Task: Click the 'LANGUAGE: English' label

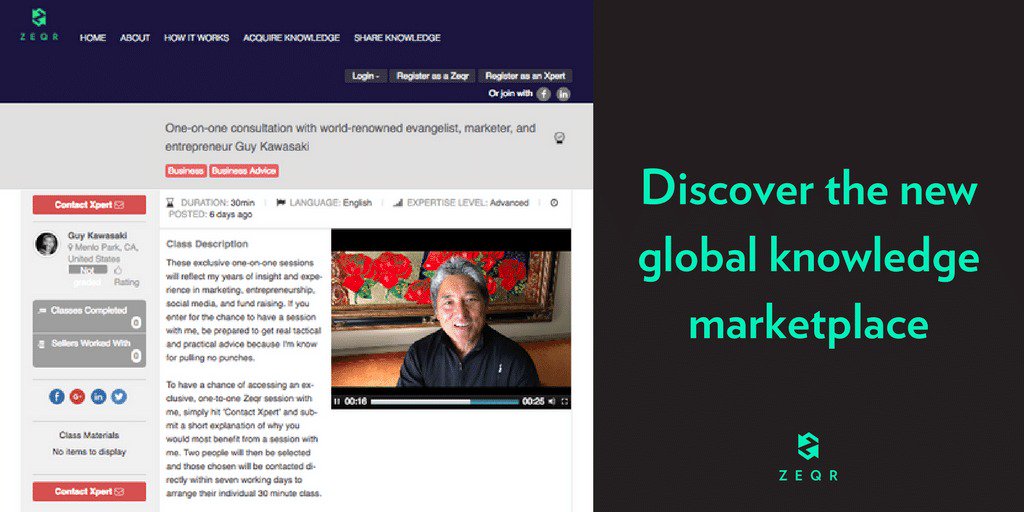Action: pyautogui.click(x=330, y=202)
